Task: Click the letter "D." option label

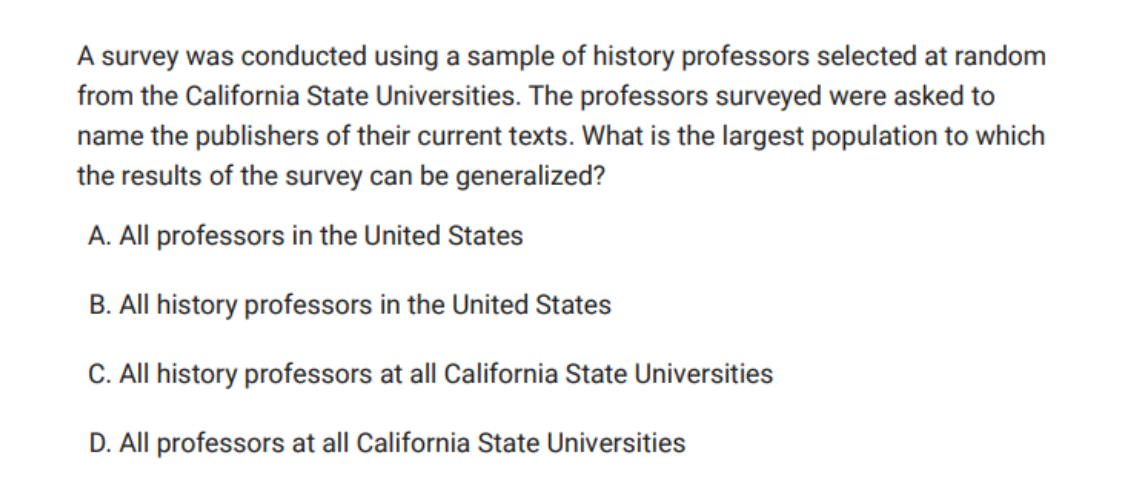Action: point(100,442)
